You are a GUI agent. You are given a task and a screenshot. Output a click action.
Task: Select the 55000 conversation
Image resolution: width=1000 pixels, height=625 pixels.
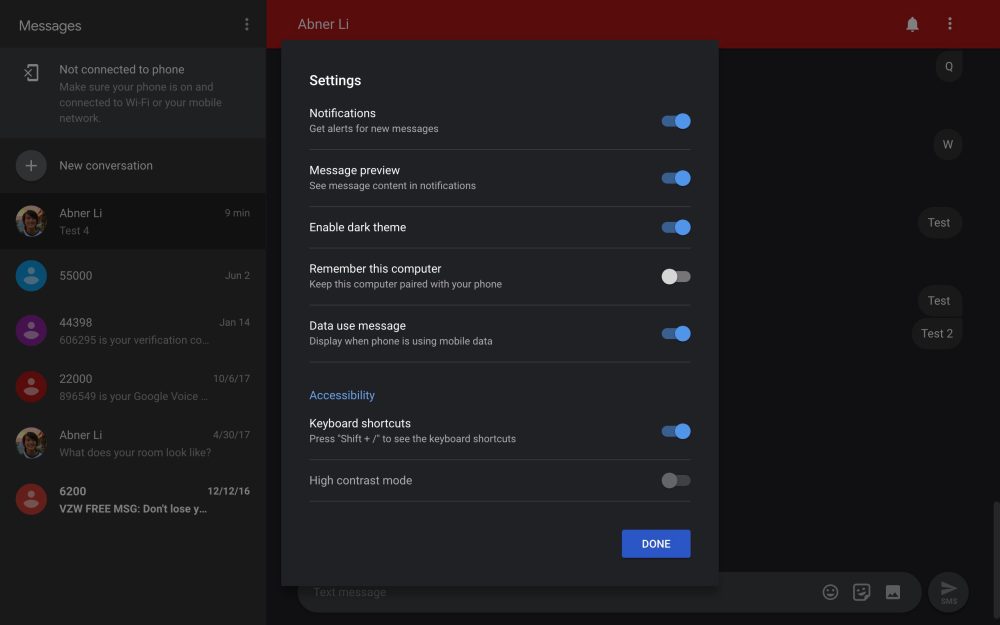pos(130,275)
